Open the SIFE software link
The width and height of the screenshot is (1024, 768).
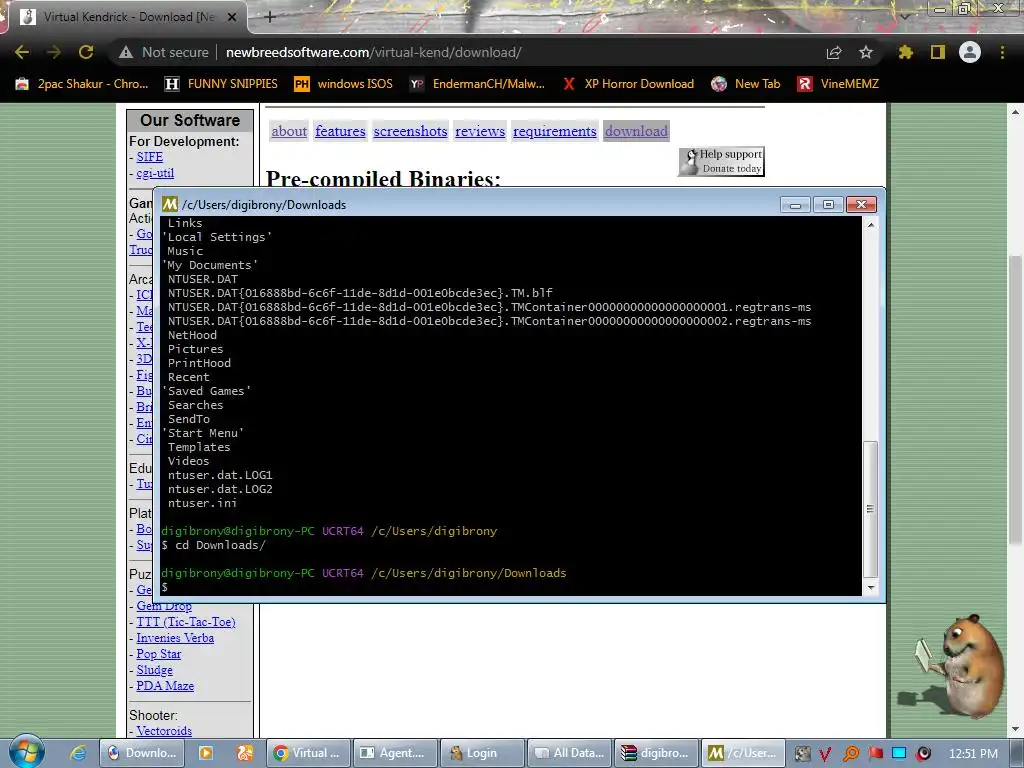(150, 157)
